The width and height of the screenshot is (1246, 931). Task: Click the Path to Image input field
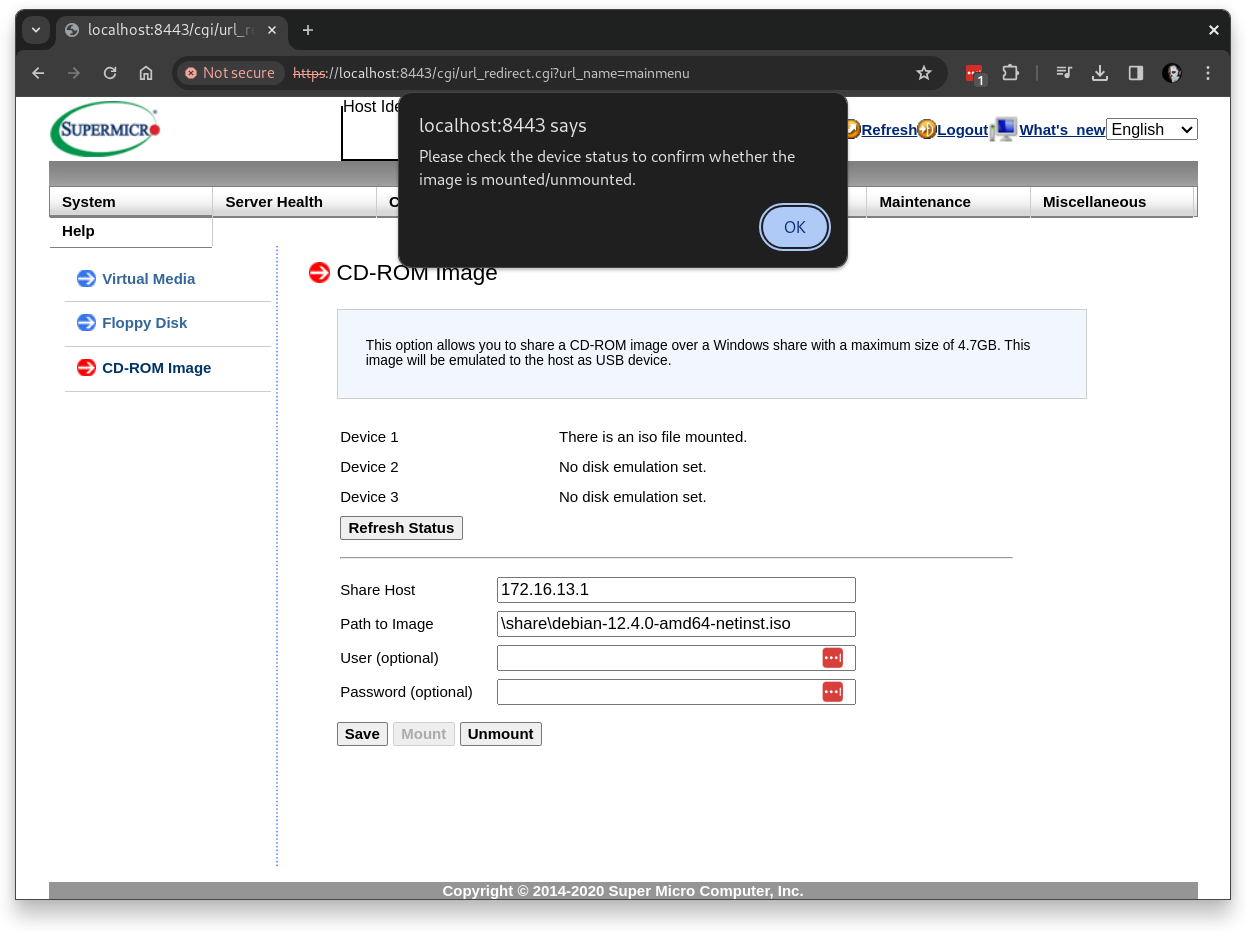[676, 624]
